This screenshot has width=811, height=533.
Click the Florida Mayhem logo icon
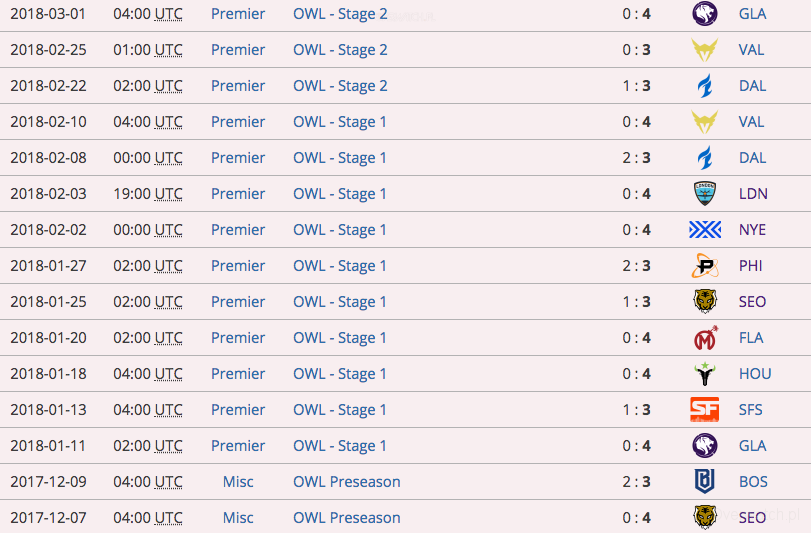pyautogui.click(x=704, y=338)
